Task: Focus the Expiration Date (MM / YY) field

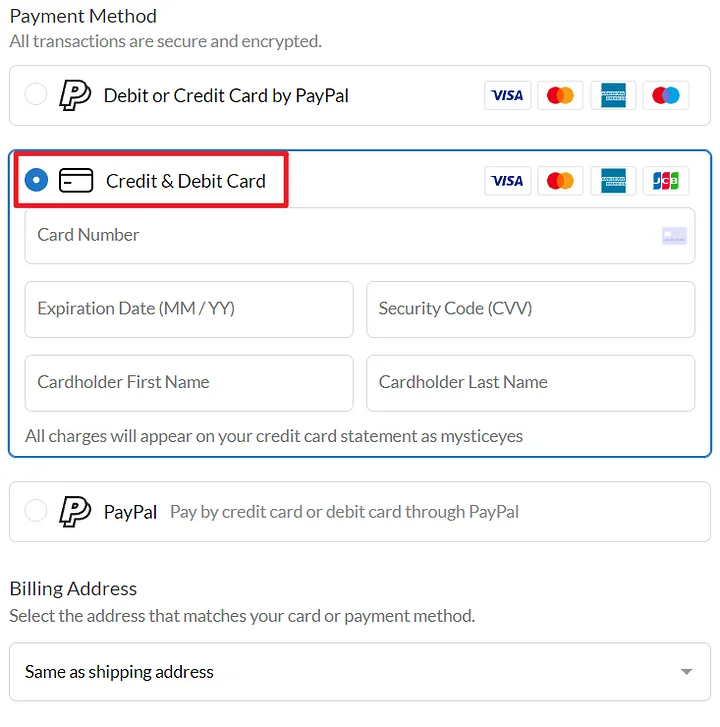Action: point(189,309)
